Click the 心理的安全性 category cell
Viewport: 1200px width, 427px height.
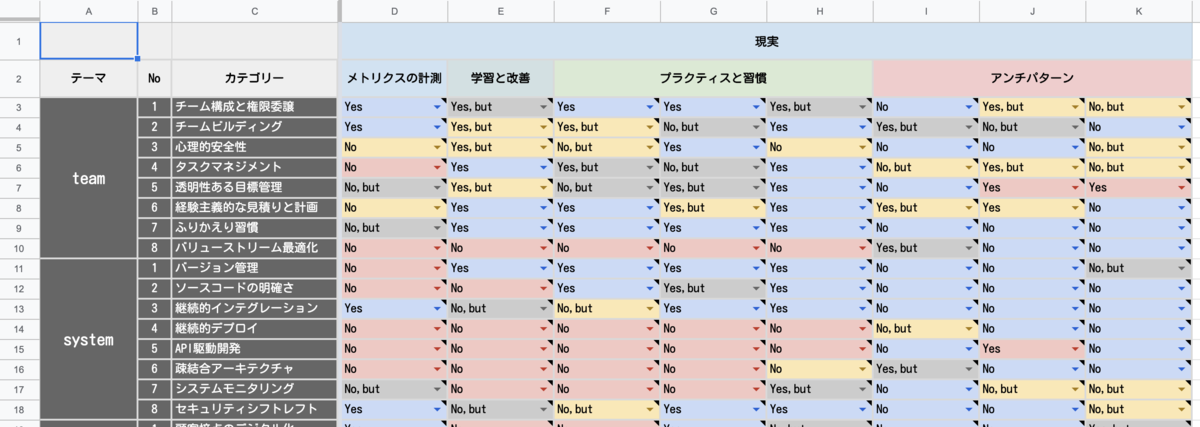click(x=254, y=147)
